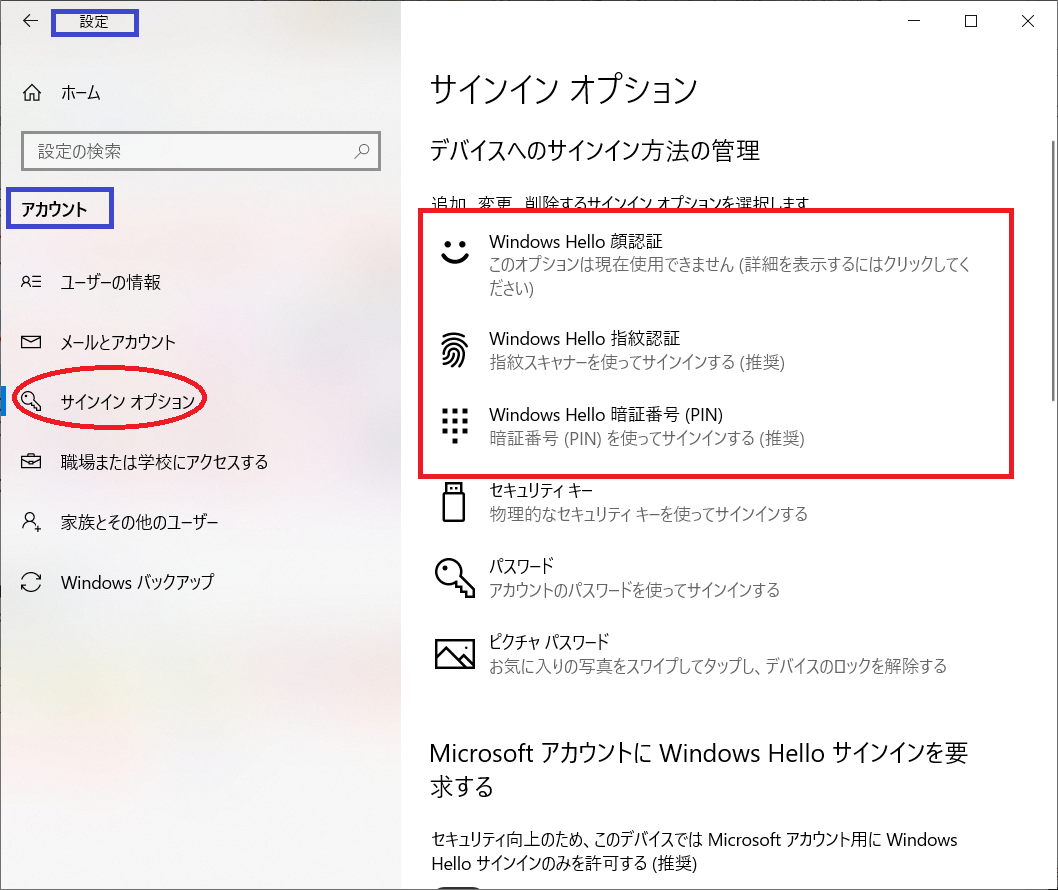Click the briefcase icon for 職場または学校
This screenshot has height=890, width=1058.
(x=31, y=462)
